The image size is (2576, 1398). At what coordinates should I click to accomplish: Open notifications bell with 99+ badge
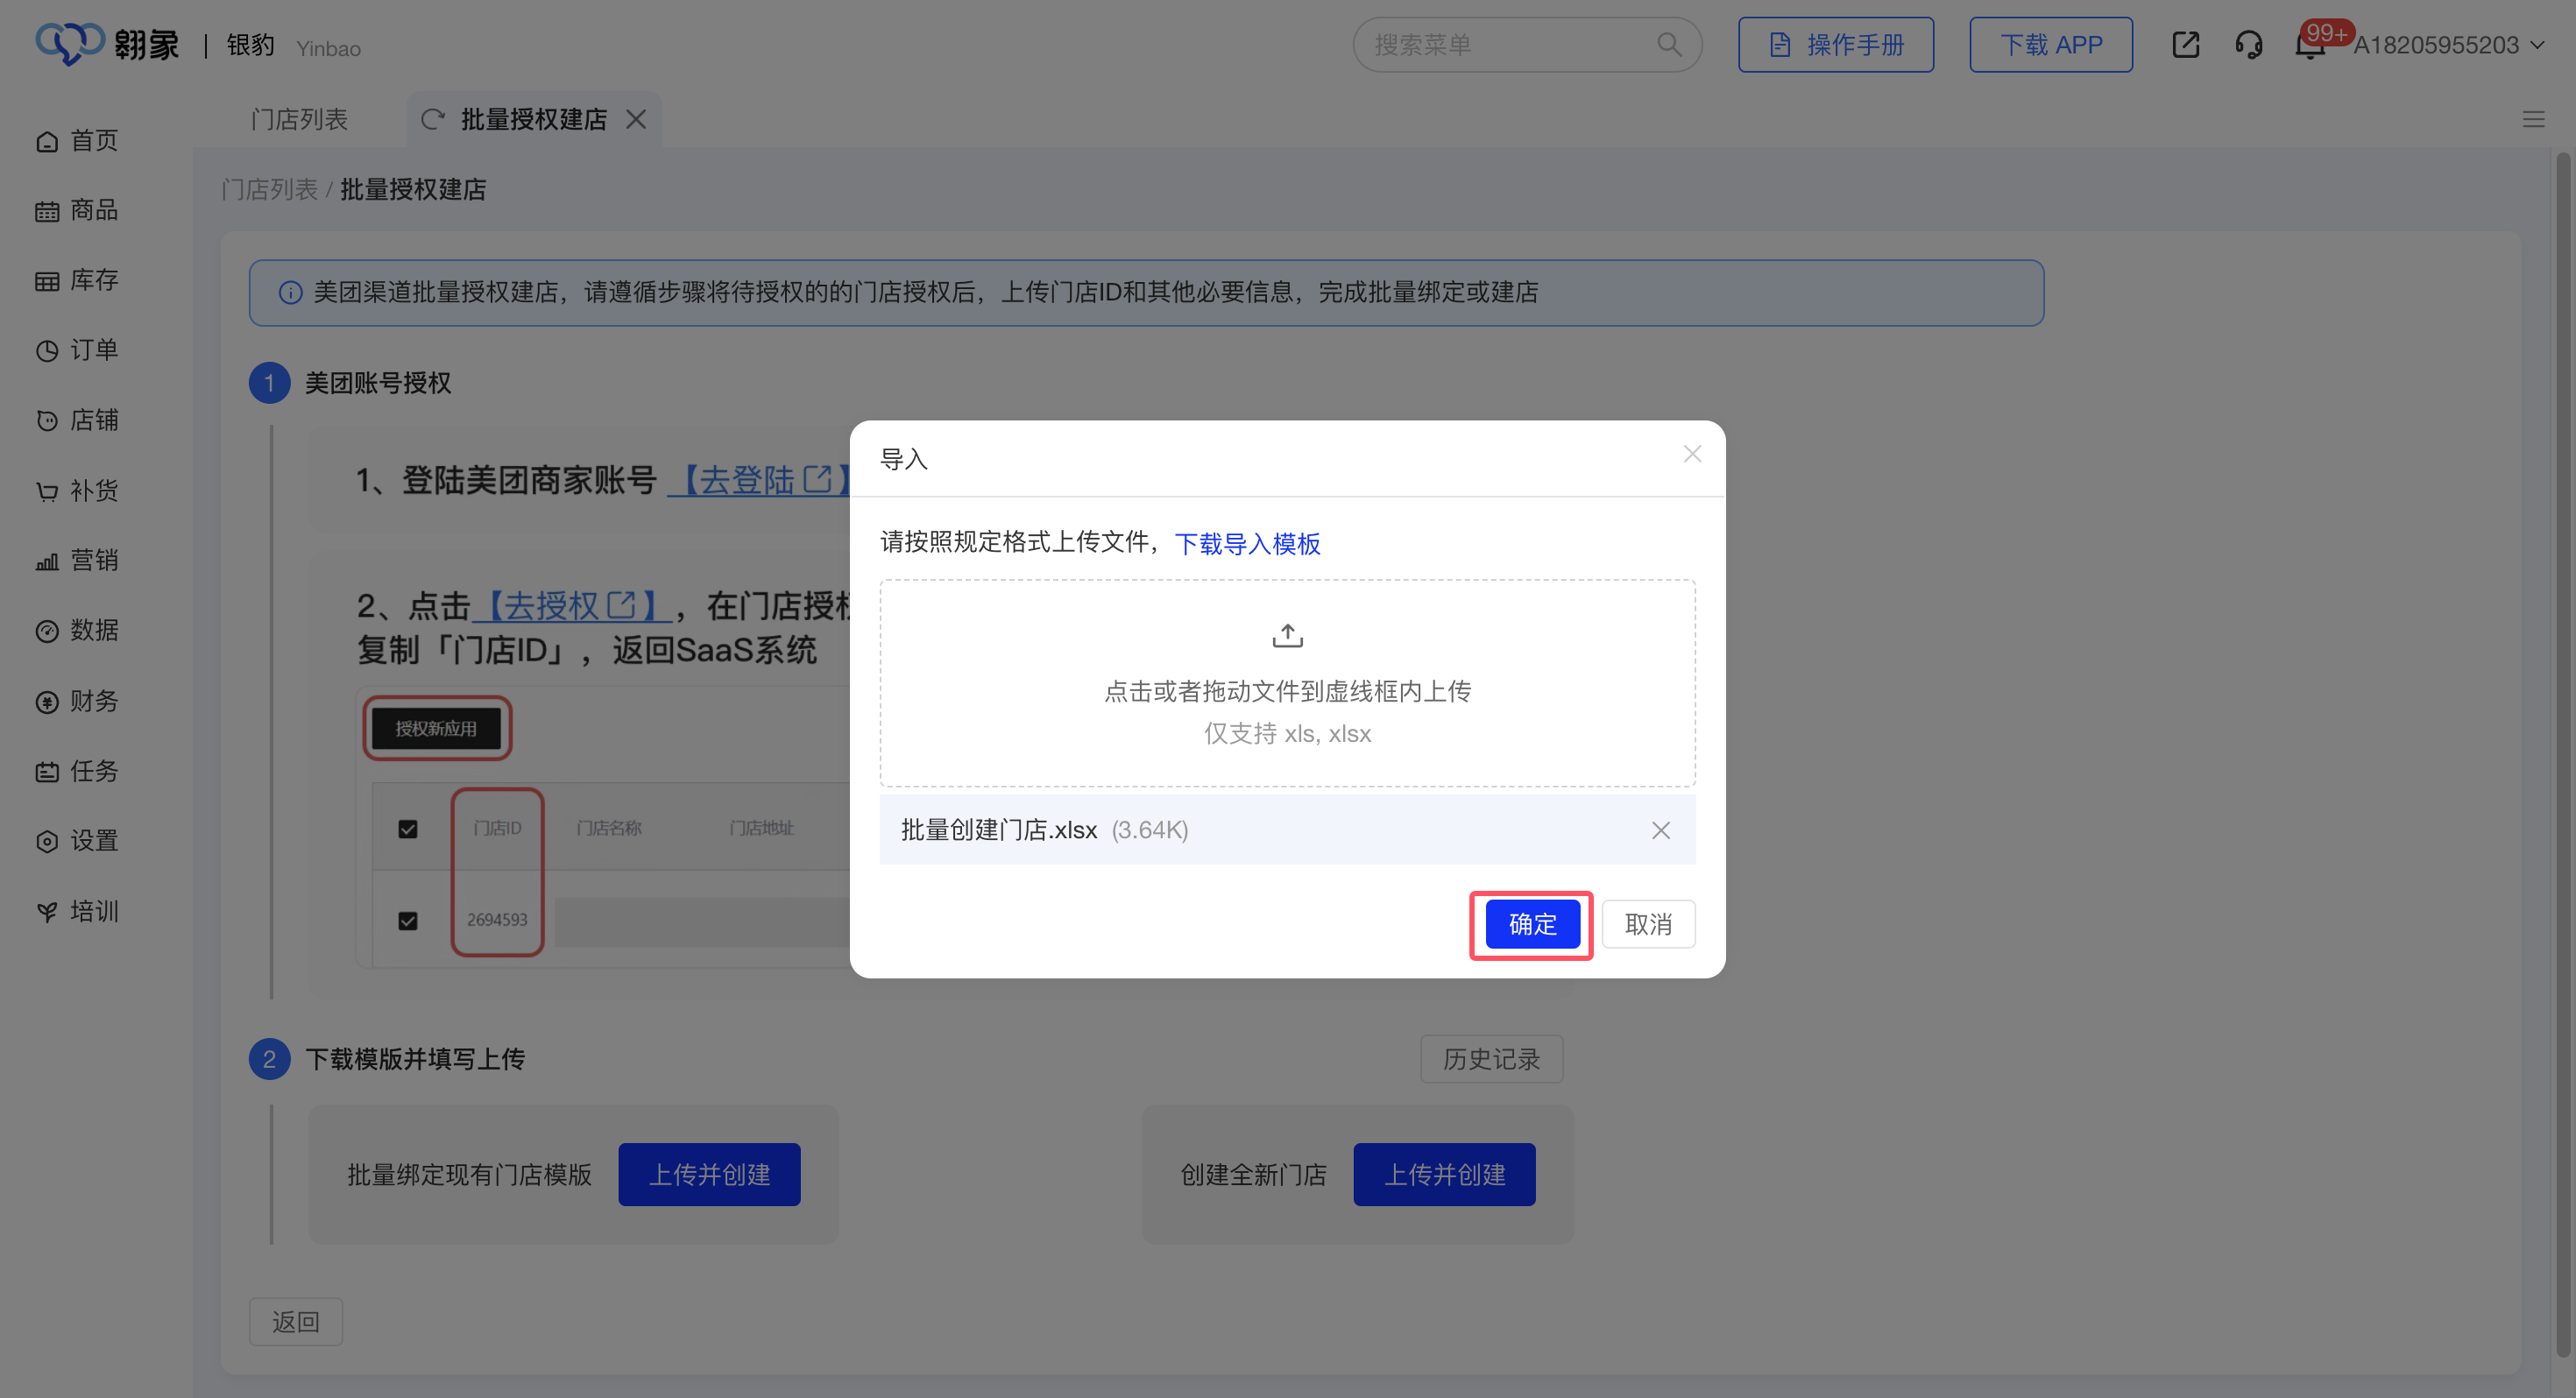2310,46
